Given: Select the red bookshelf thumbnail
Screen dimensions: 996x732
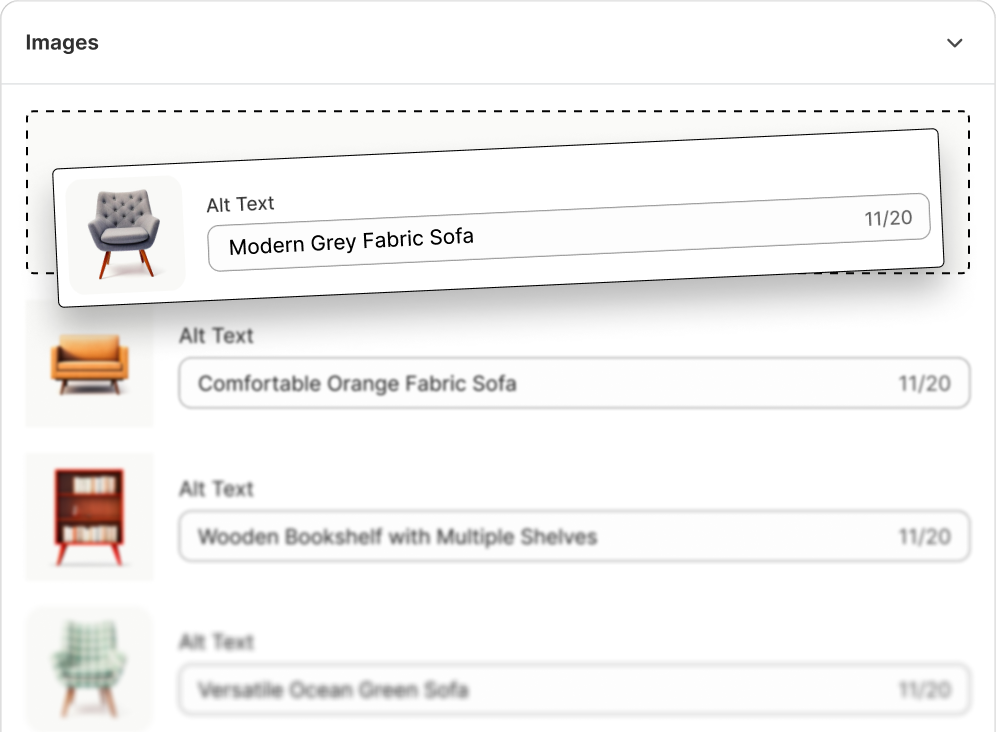Looking at the screenshot, I should pyautogui.click(x=90, y=517).
